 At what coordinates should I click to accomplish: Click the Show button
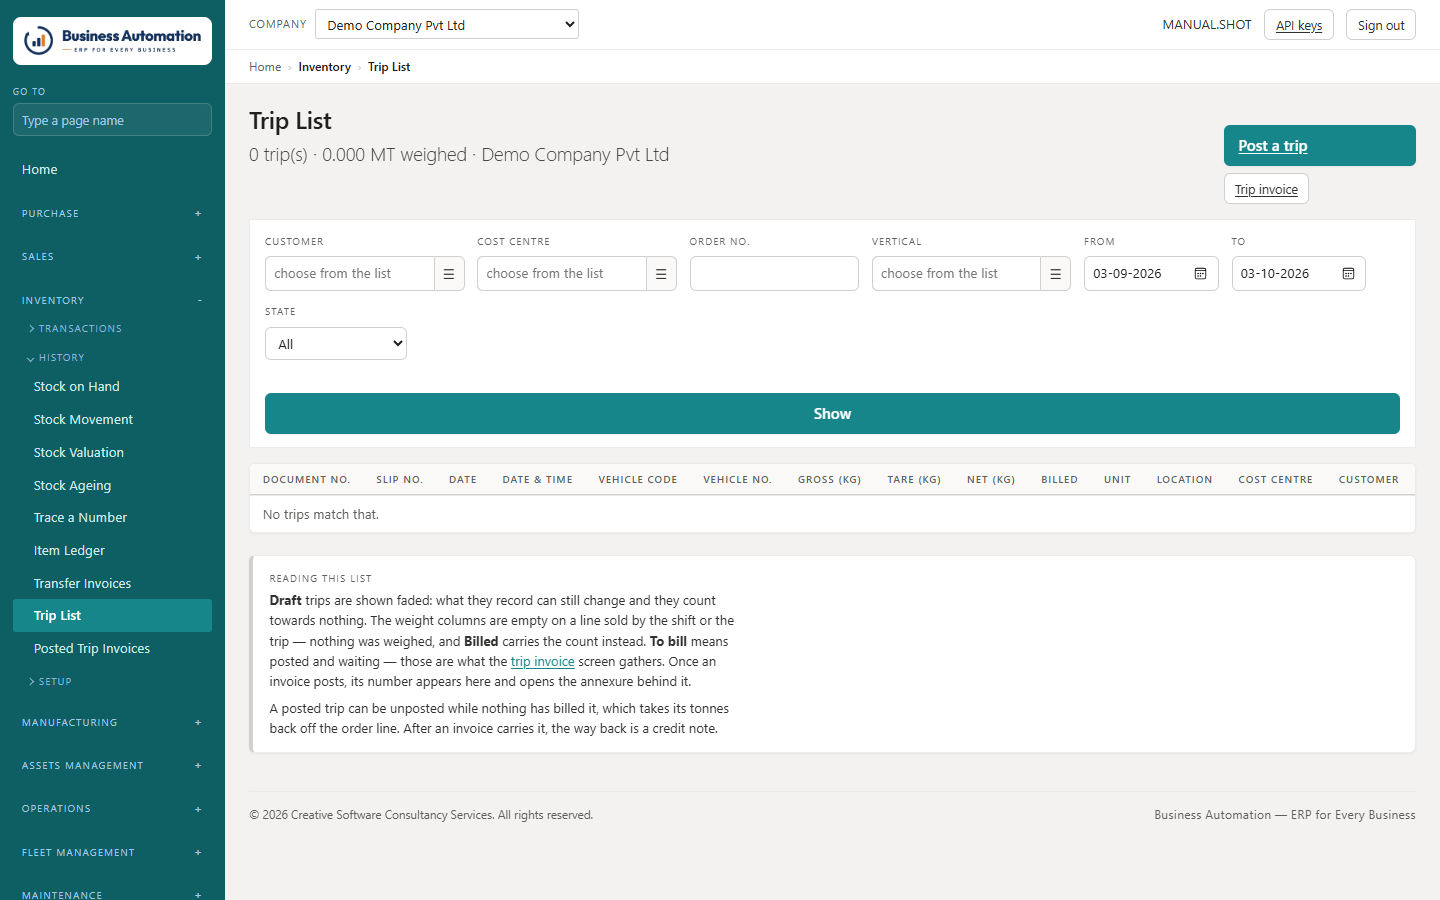pyautogui.click(x=832, y=414)
